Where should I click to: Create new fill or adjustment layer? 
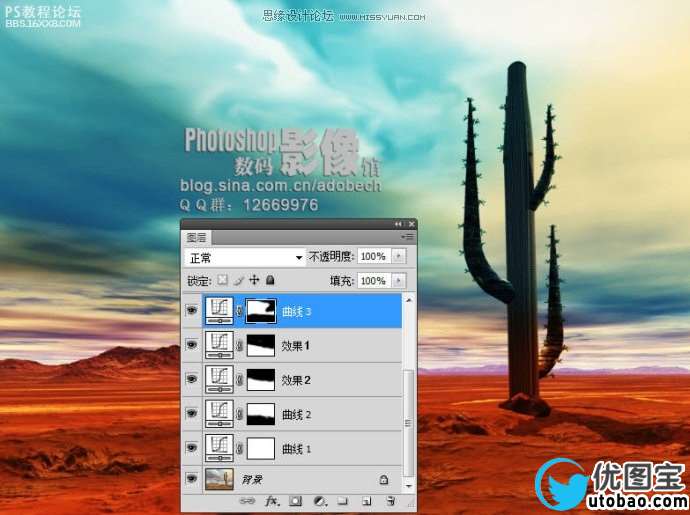tap(320, 501)
